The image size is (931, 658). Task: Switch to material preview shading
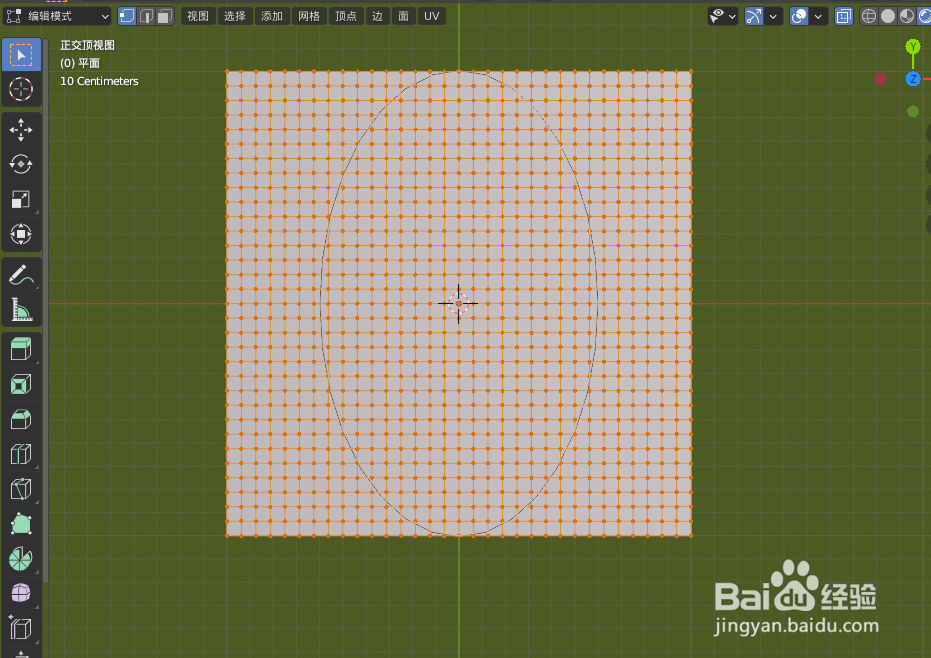[x=907, y=16]
